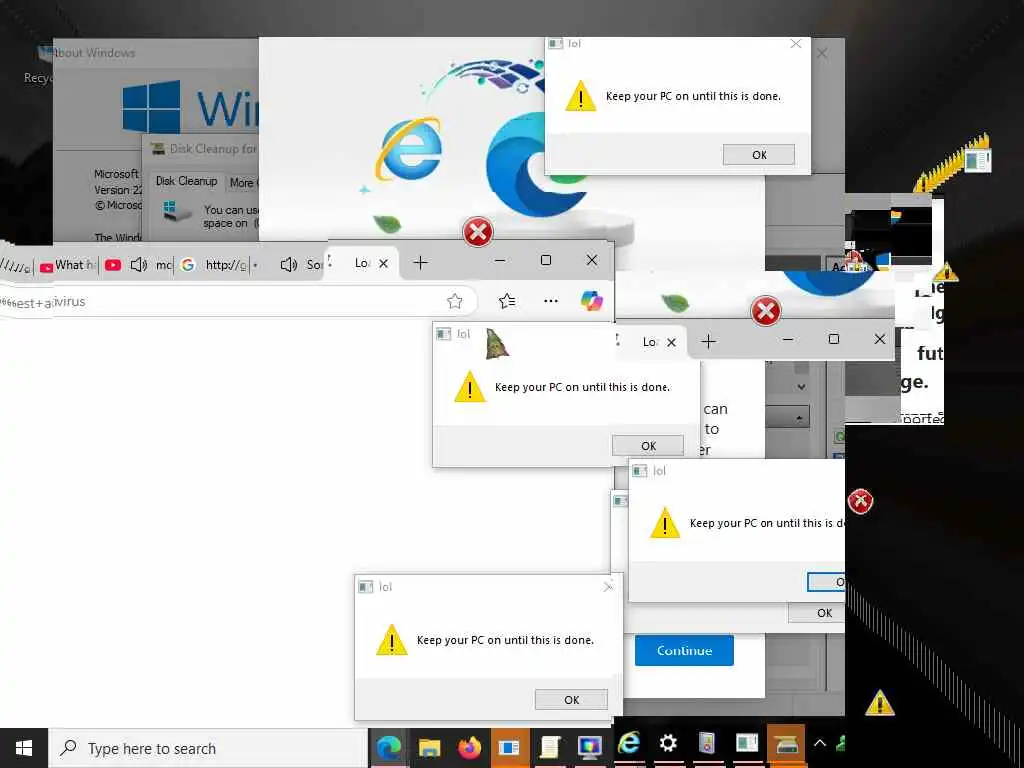
Task: Click the 'Type here to search' box
Action: point(208,748)
